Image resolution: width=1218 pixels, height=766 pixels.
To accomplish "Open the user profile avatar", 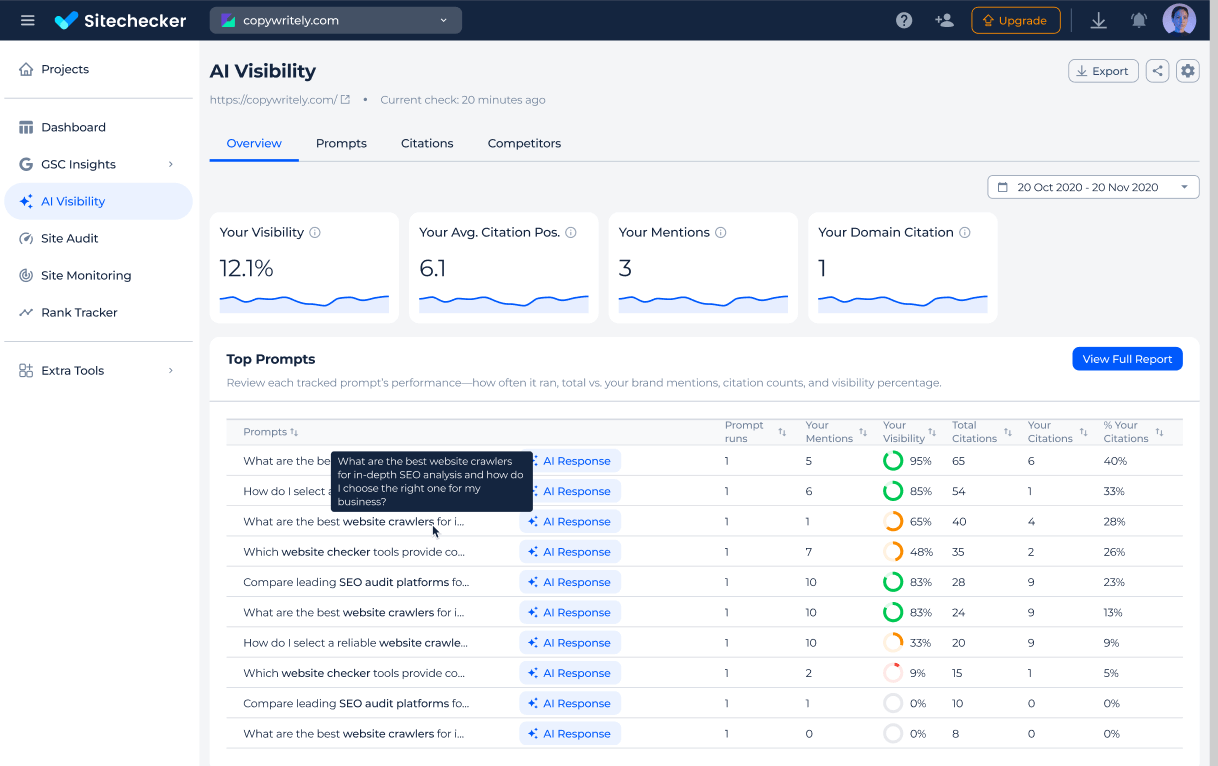I will point(1179,20).
